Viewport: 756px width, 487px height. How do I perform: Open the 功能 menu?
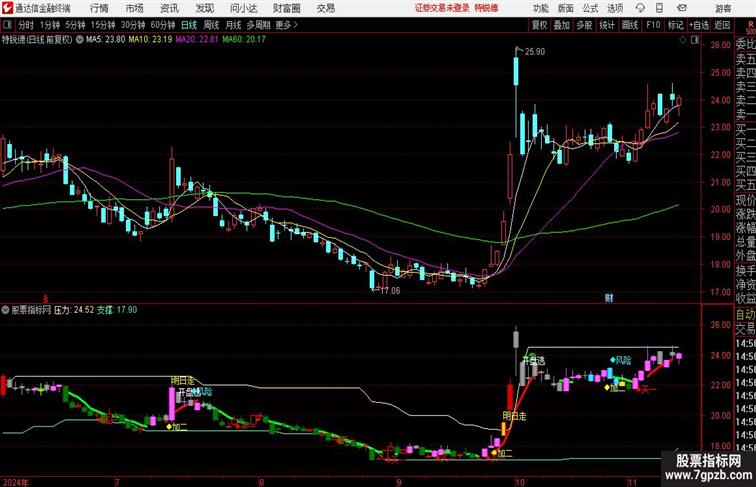point(541,8)
